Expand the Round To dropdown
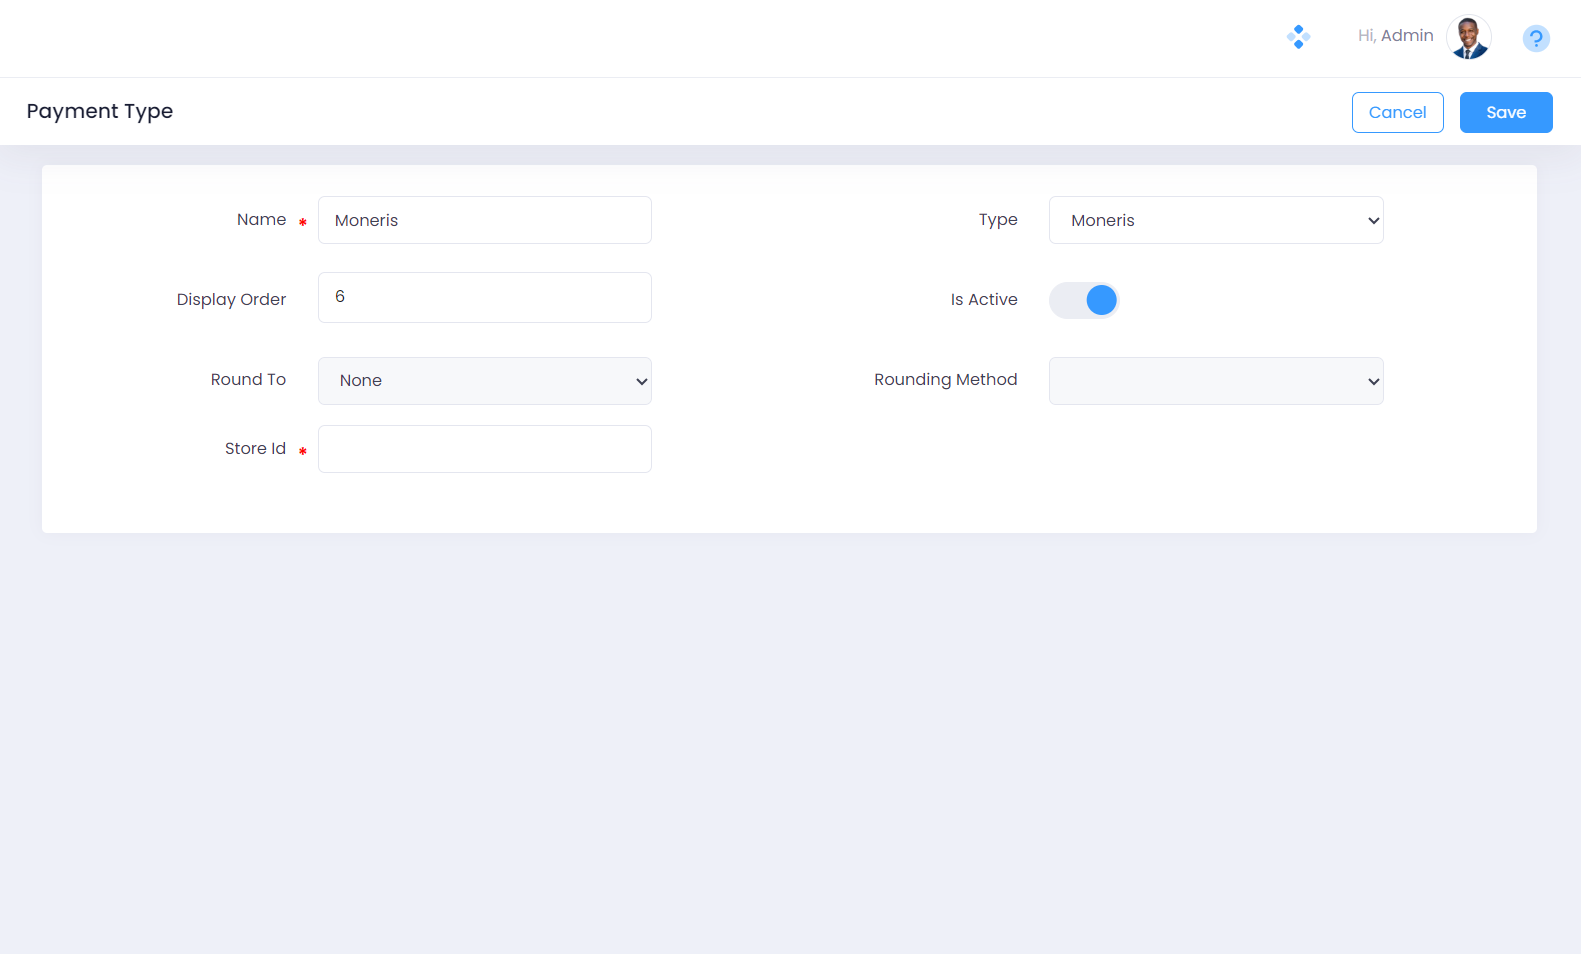Image resolution: width=1581 pixels, height=954 pixels. tap(484, 381)
